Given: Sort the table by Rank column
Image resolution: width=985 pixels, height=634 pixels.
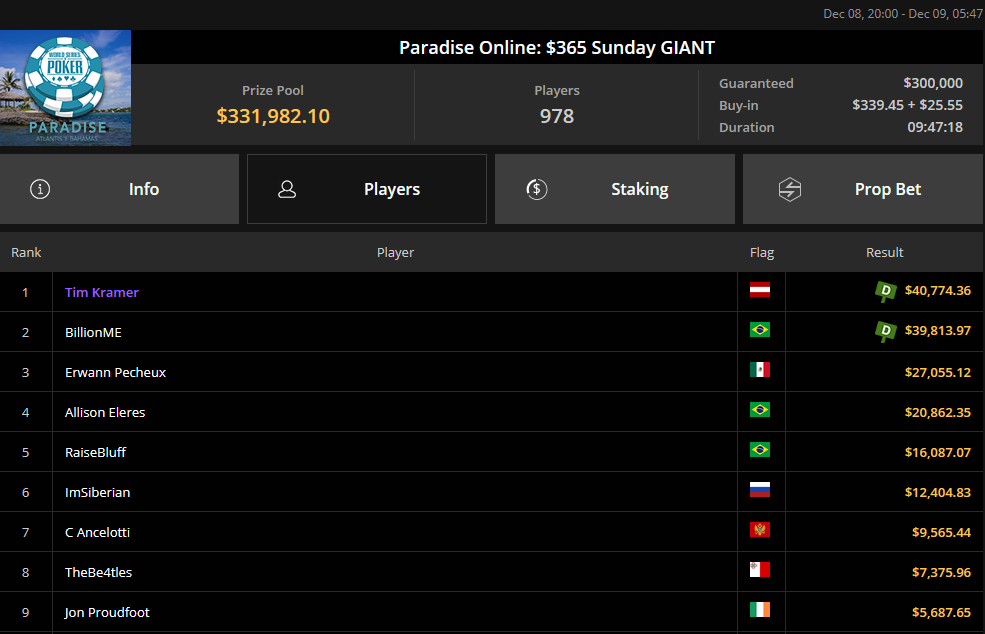Looking at the screenshot, I should 26,252.
